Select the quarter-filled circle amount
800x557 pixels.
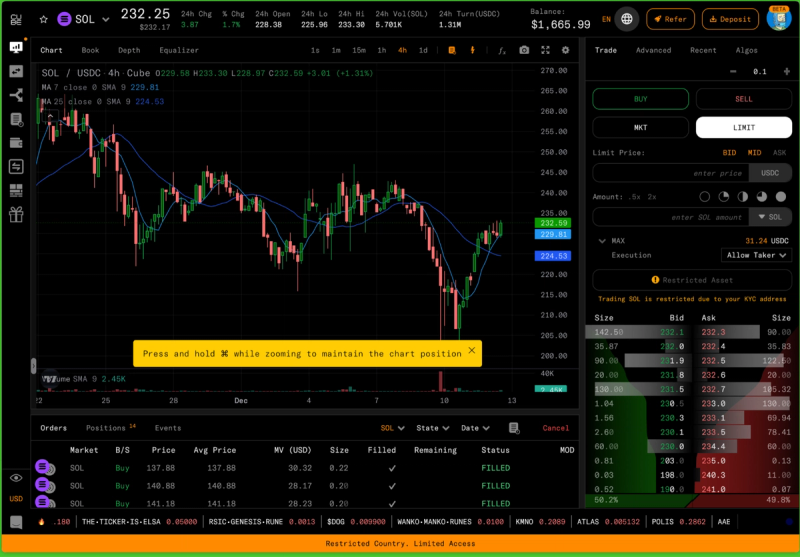[x=723, y=196]
